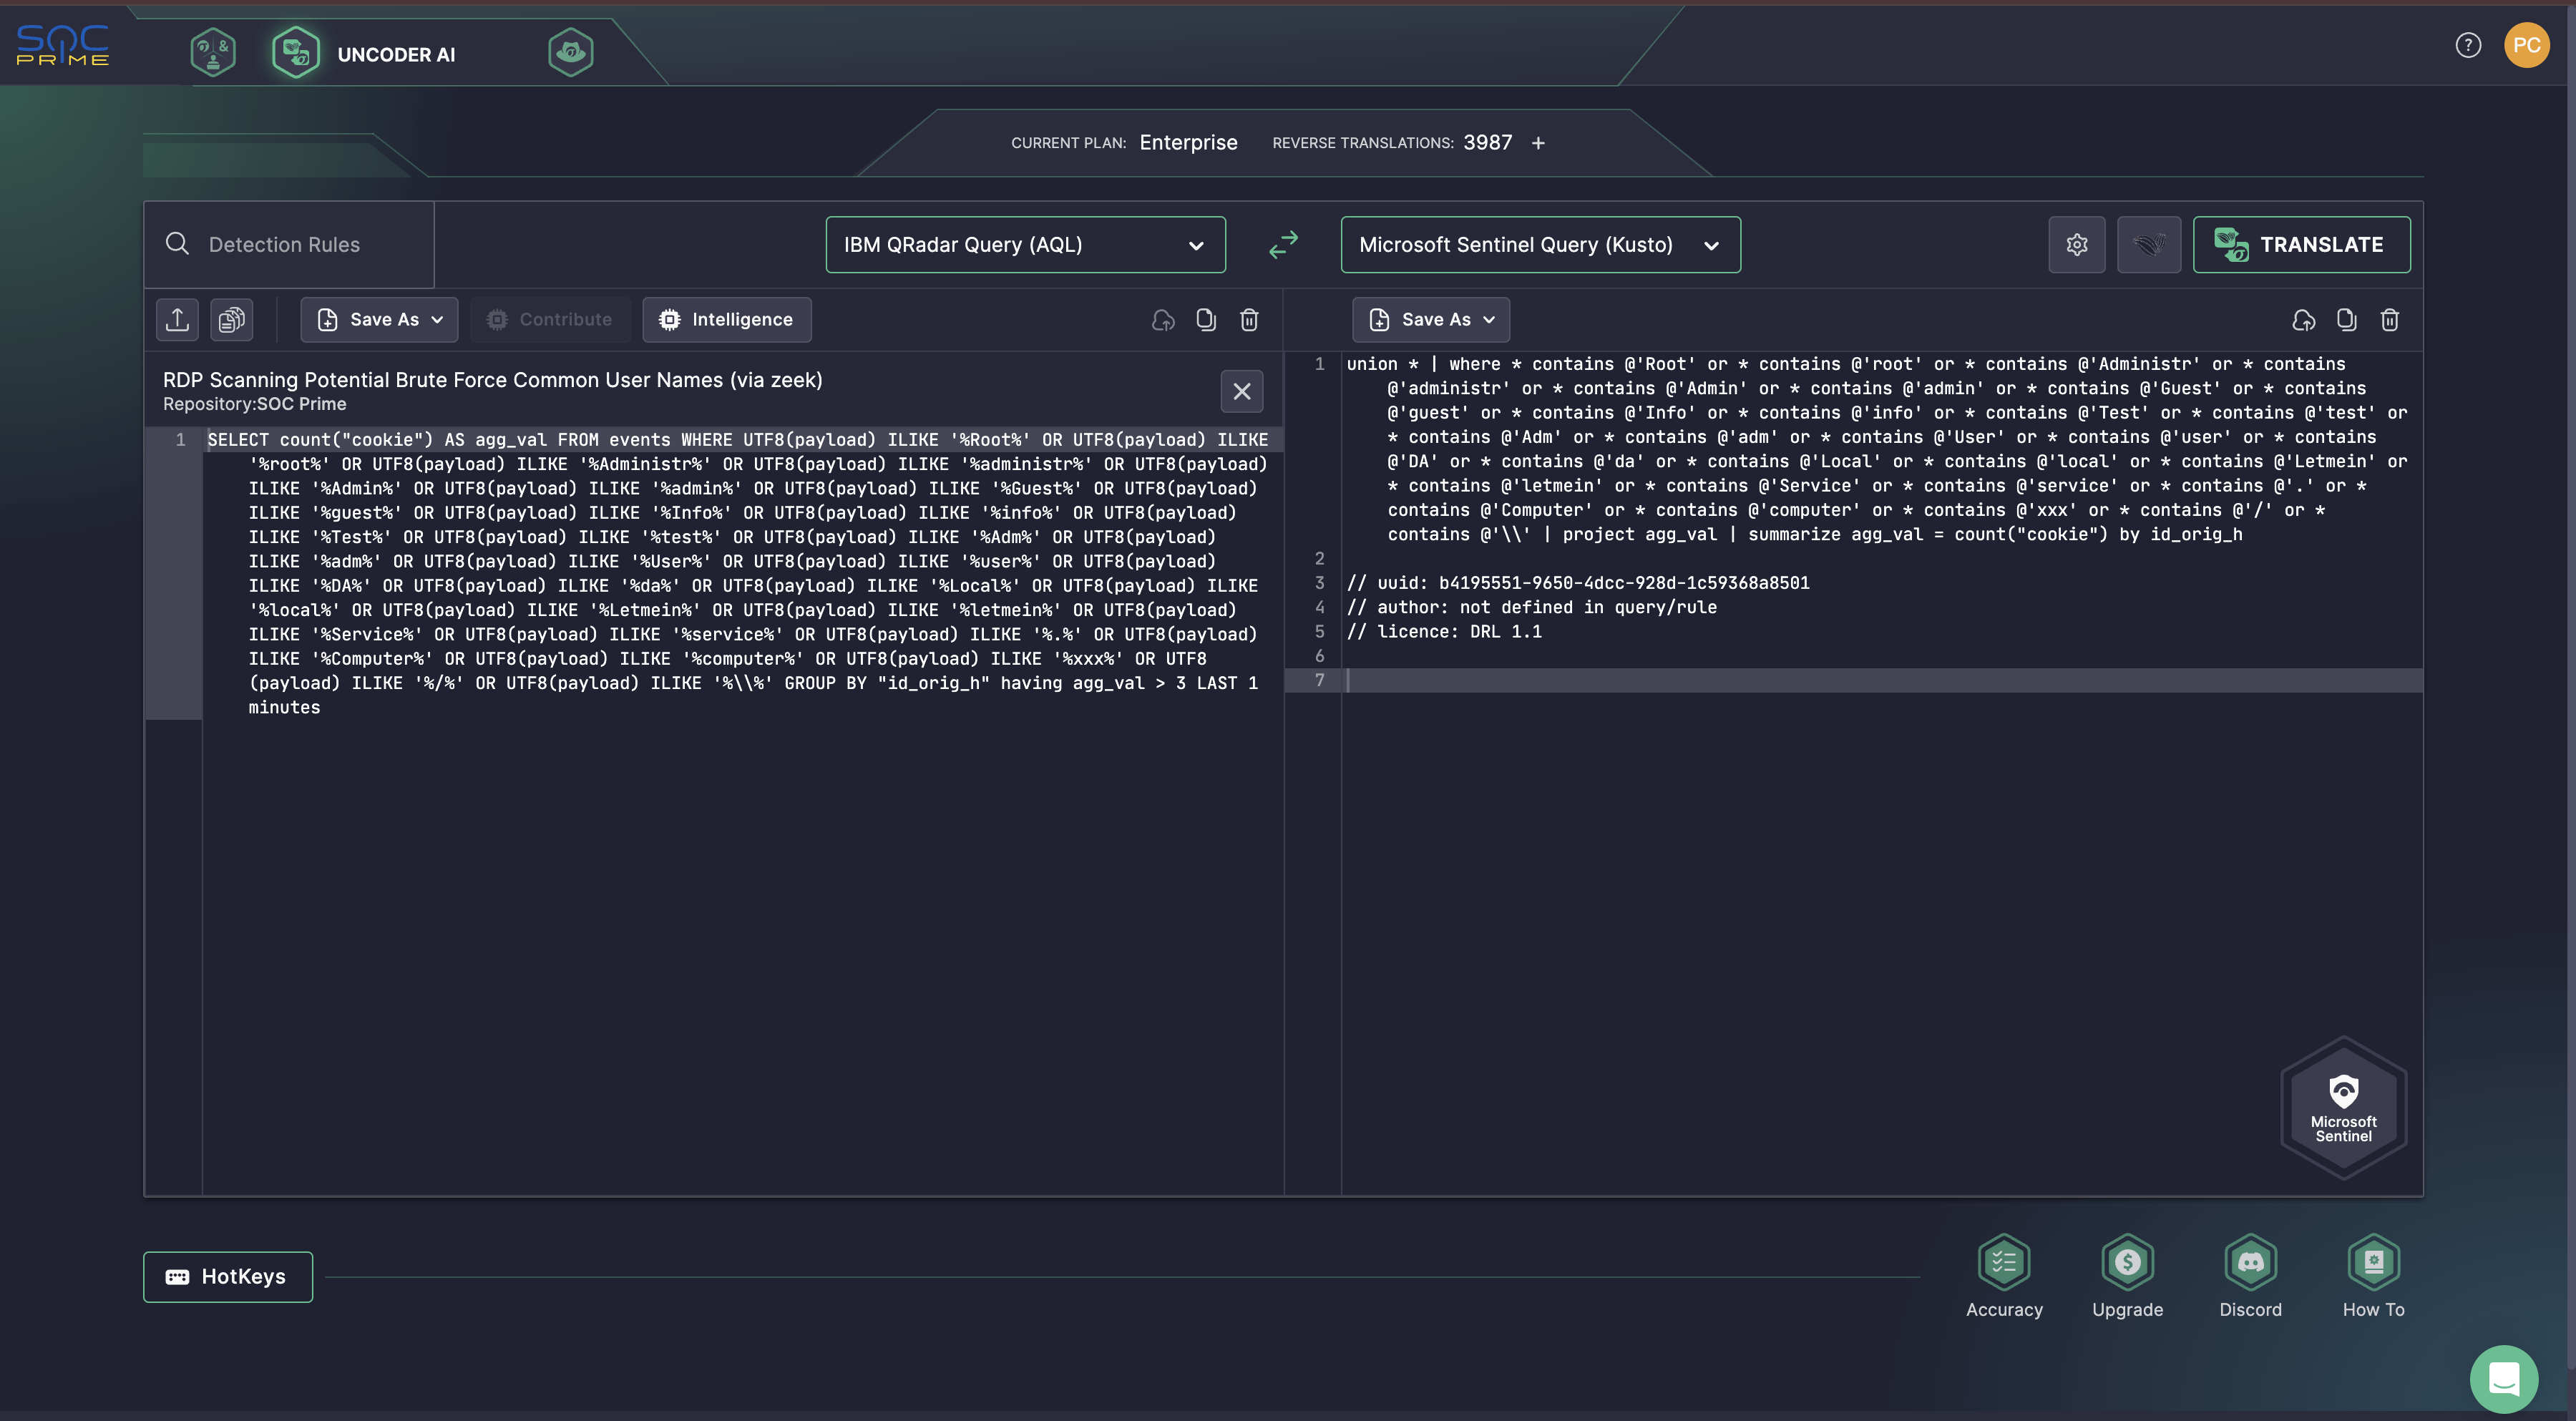This screenshot has width=2576, height=1421.
Task: Expand Microsoft Sentinel Query target dropdown
Action: (1540, 244)
